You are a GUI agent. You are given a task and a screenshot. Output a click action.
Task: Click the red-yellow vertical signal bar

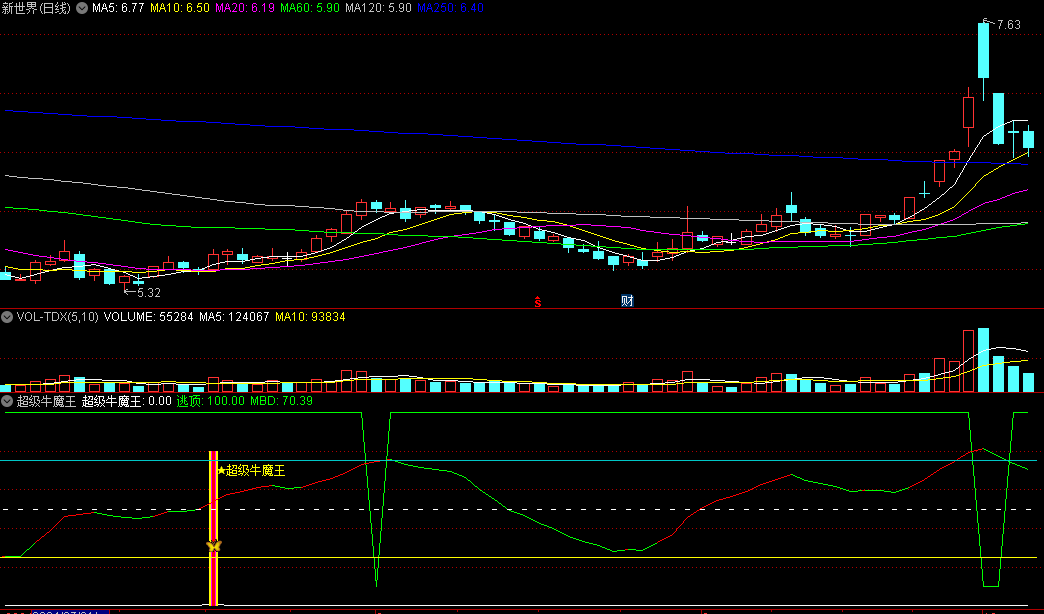pos(214,528)
